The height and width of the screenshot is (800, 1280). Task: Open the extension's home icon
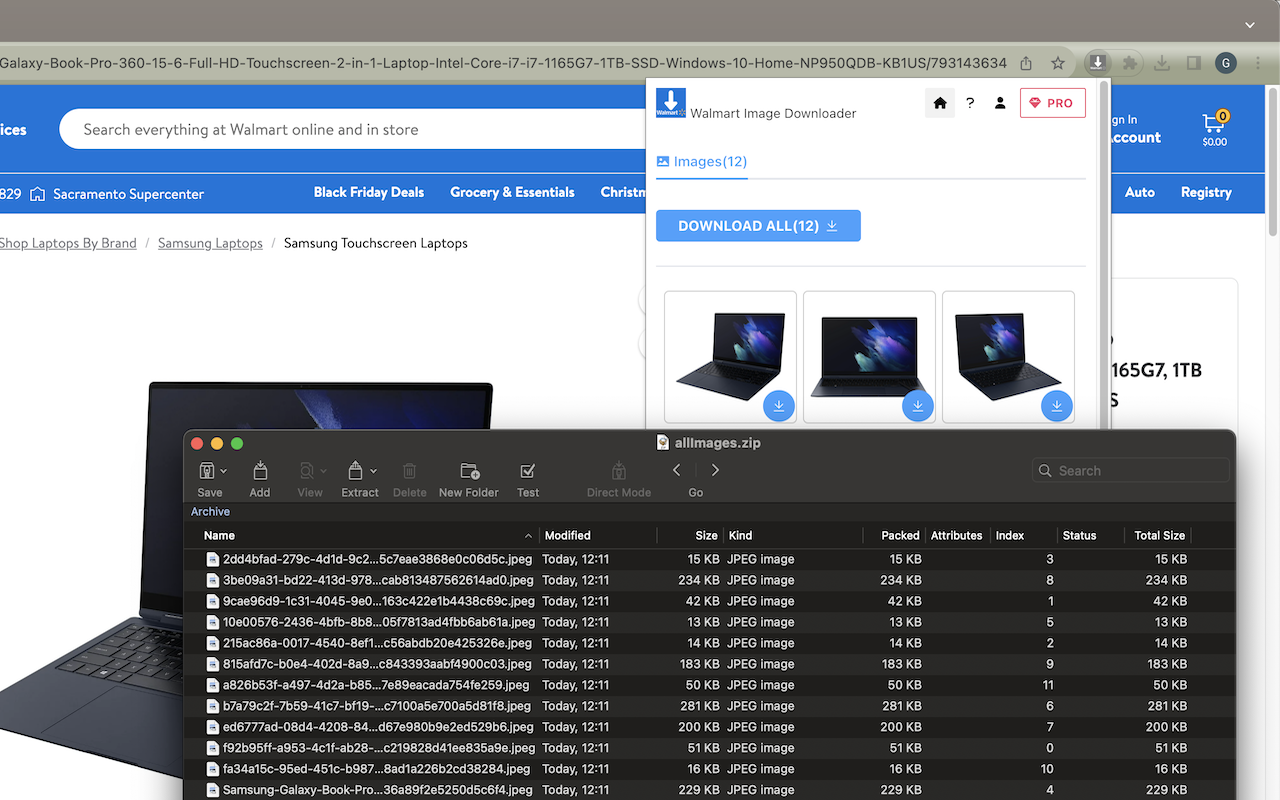(940, 103)
